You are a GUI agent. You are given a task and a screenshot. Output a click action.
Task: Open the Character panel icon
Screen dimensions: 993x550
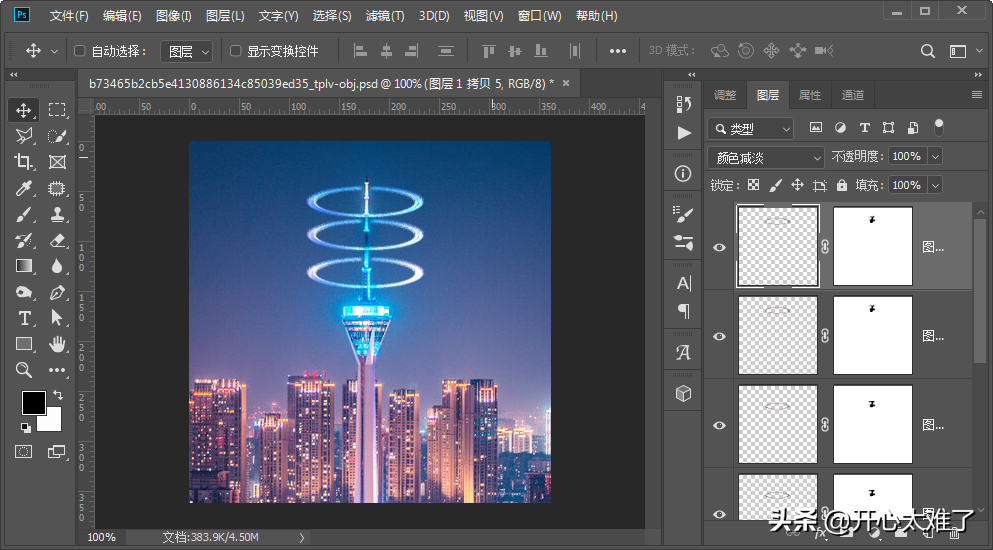point(683,283)
